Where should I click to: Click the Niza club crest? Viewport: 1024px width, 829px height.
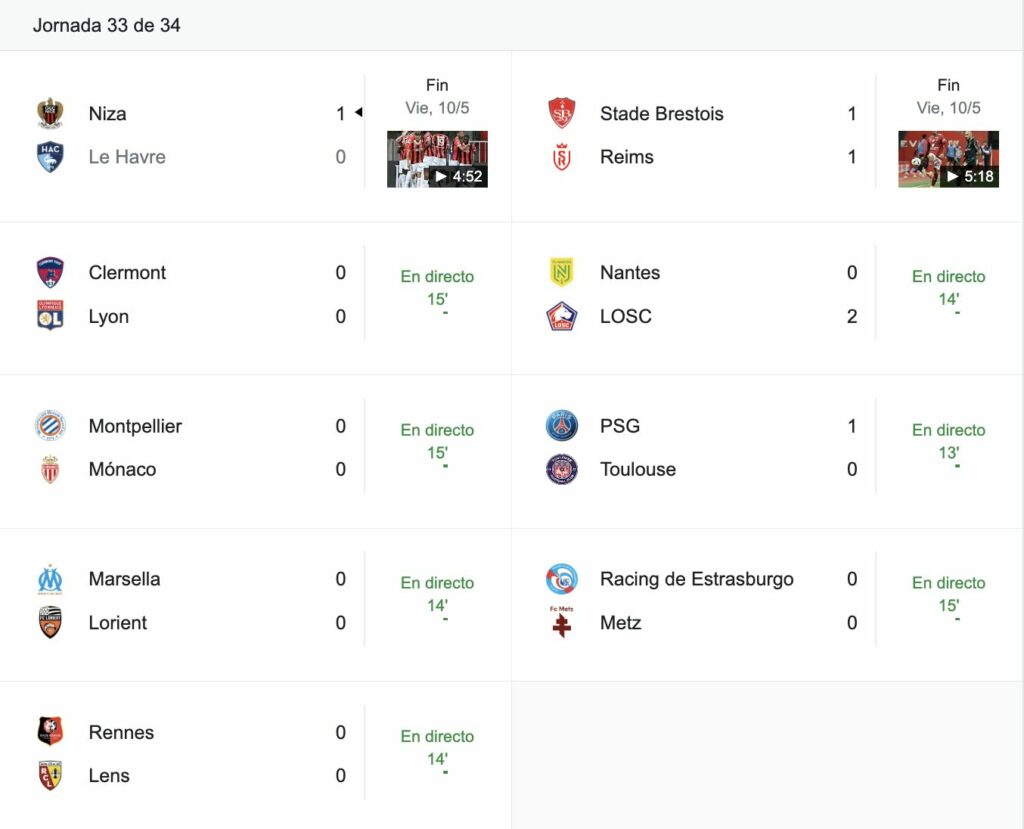point(50,113)
